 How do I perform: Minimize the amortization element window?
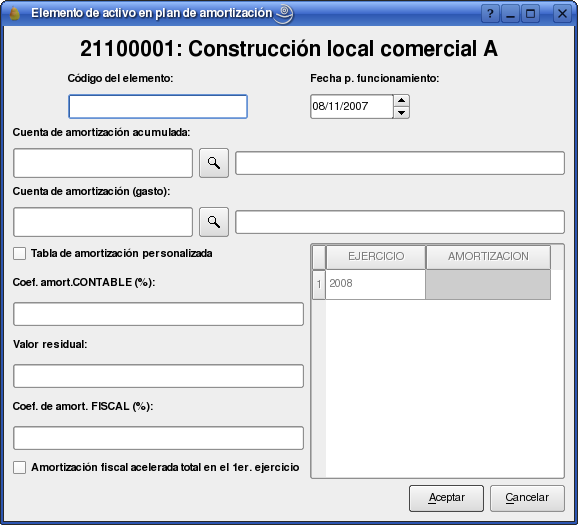click(x=510, y=14)
